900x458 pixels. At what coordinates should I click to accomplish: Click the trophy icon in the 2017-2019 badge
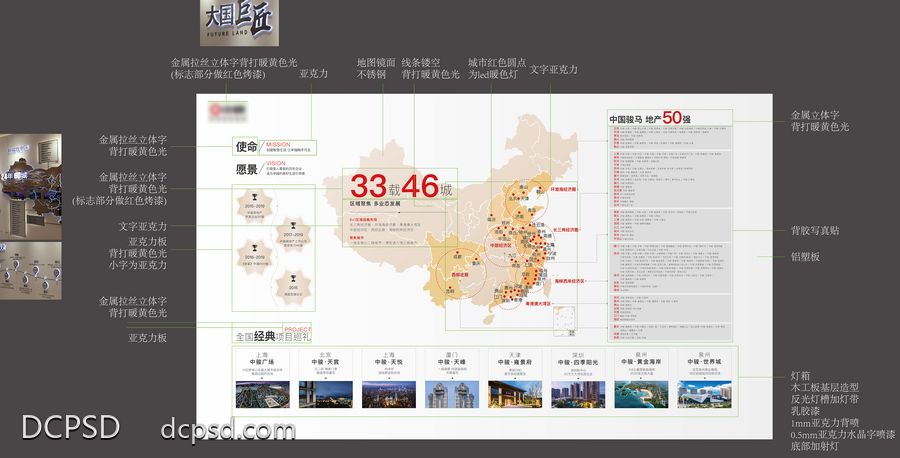pyautogui.click(x=293, y=225)
